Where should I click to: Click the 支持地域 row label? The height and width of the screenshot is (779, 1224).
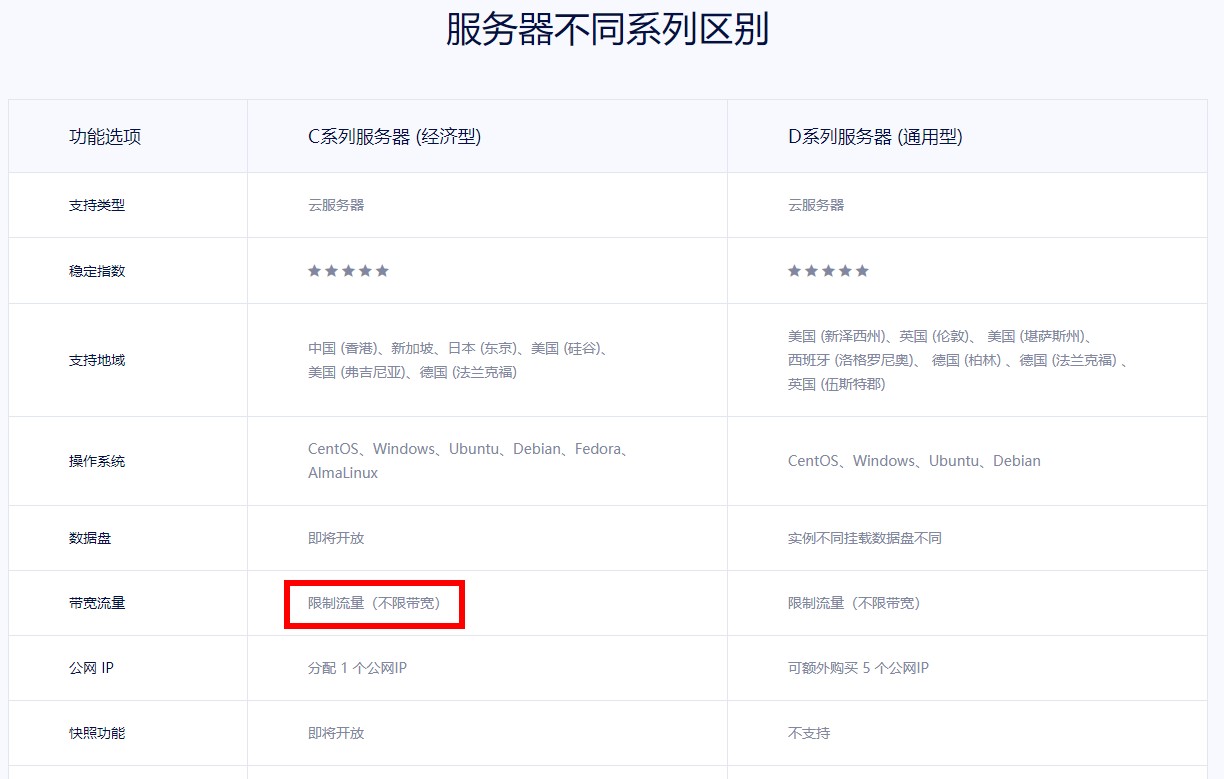[97, 360]
